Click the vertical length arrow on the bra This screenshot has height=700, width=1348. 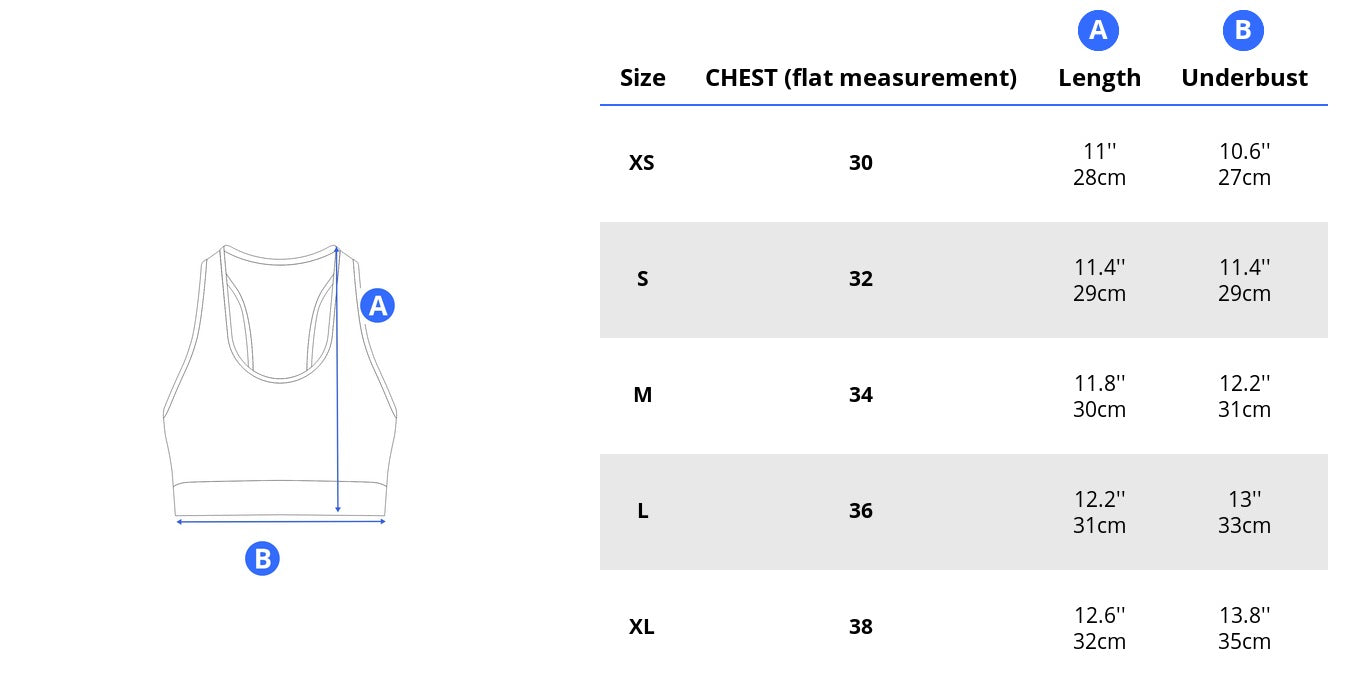tap(338, 379)
